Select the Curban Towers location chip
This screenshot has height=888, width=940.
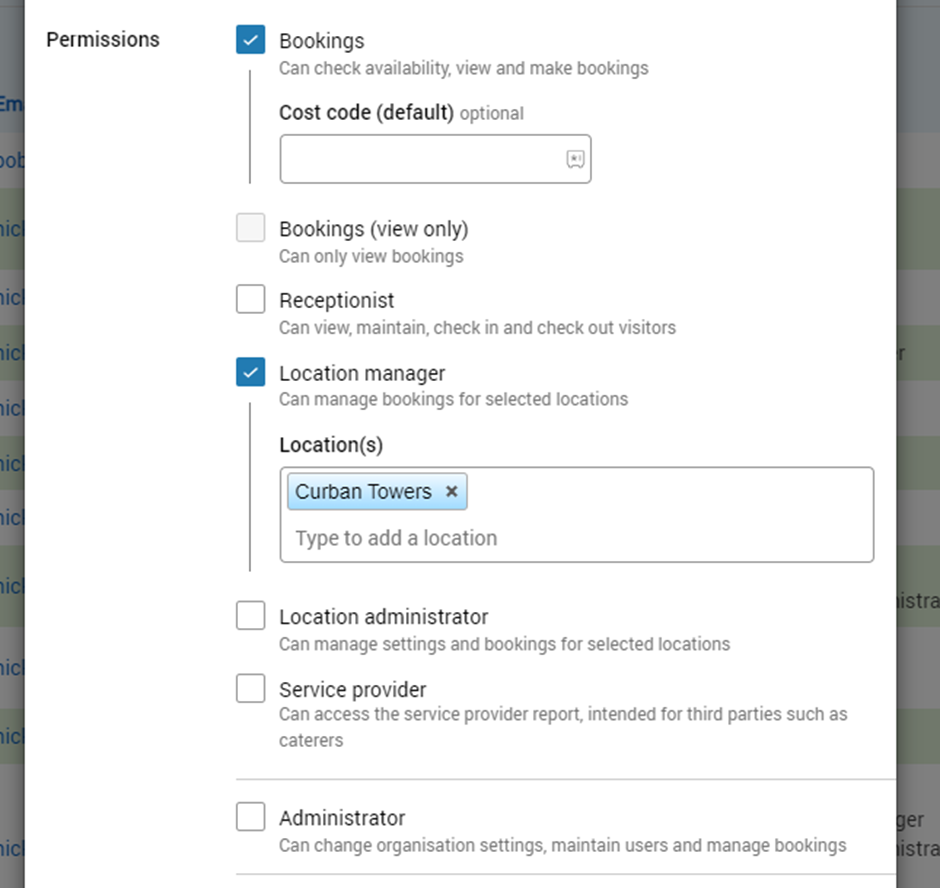tap(364, 492)
